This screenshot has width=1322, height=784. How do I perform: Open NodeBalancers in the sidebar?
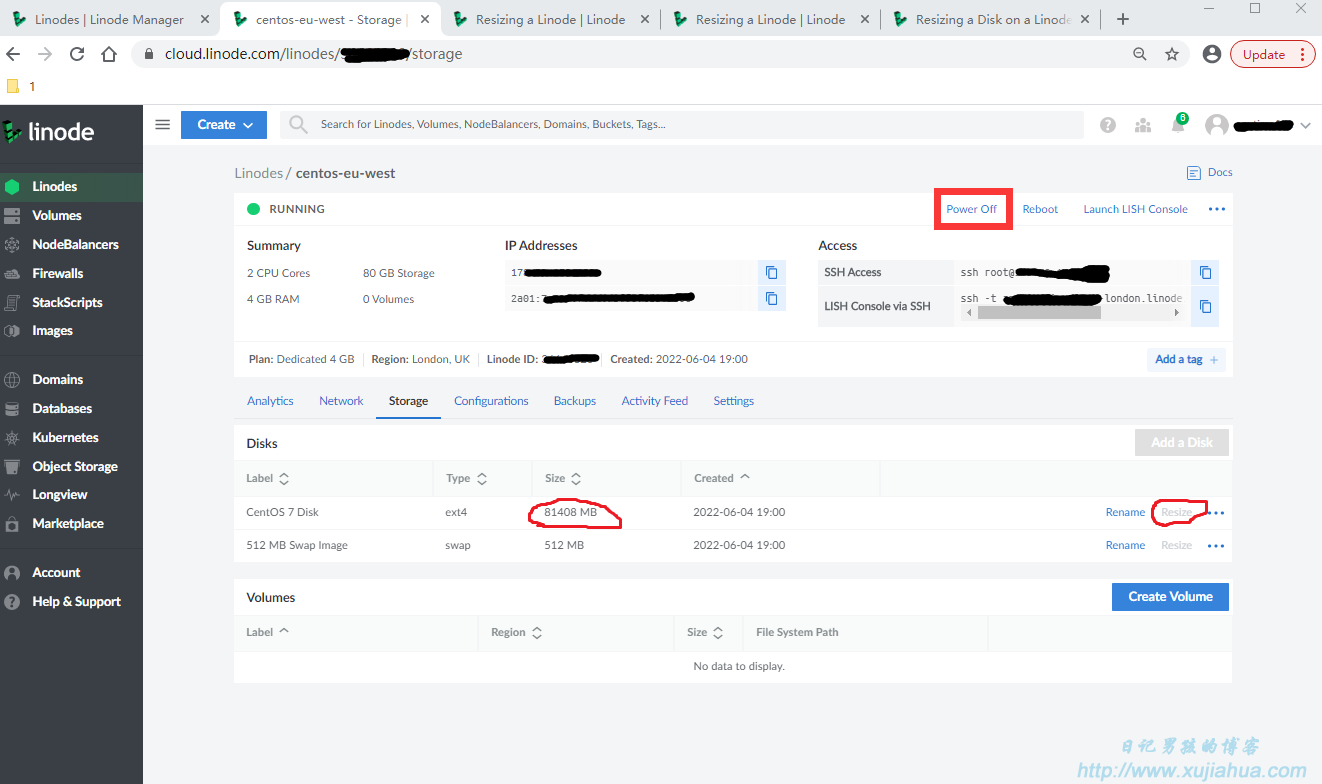[71, 244]
